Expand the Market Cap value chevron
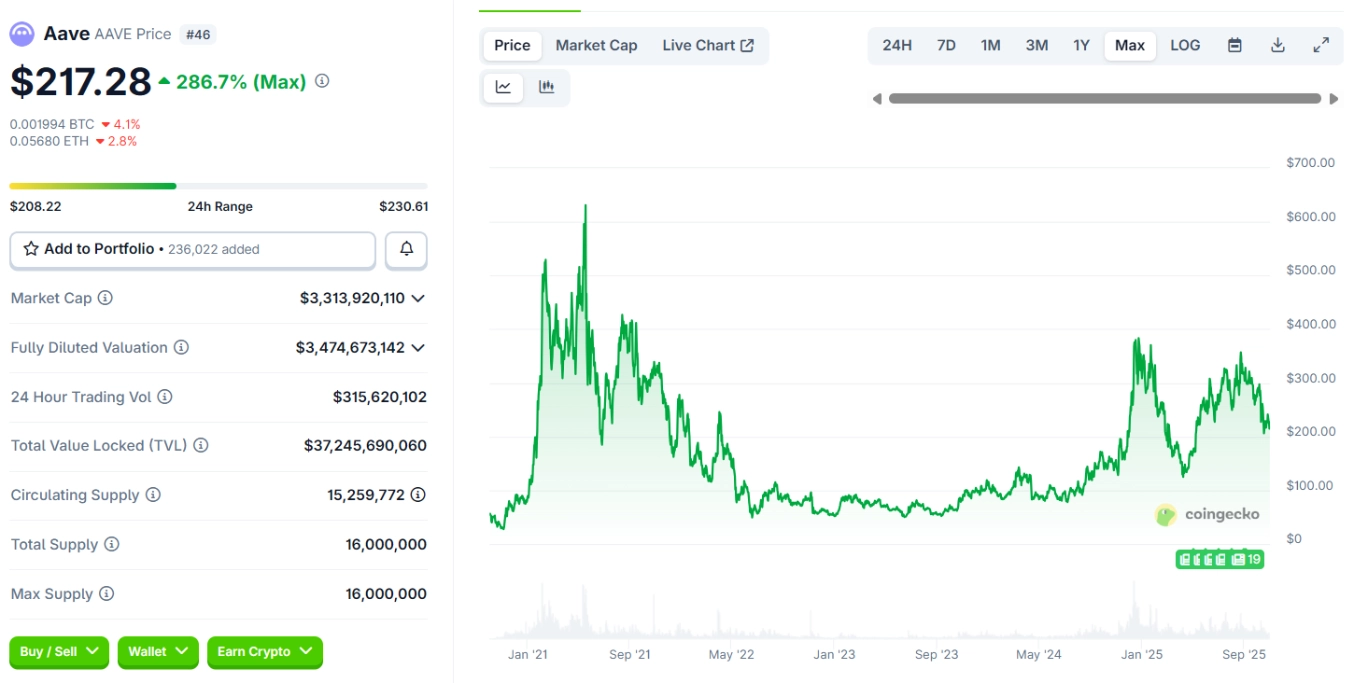Image resolution: width=1368 pixels, height=683 pixels. (x=418, y=298)
